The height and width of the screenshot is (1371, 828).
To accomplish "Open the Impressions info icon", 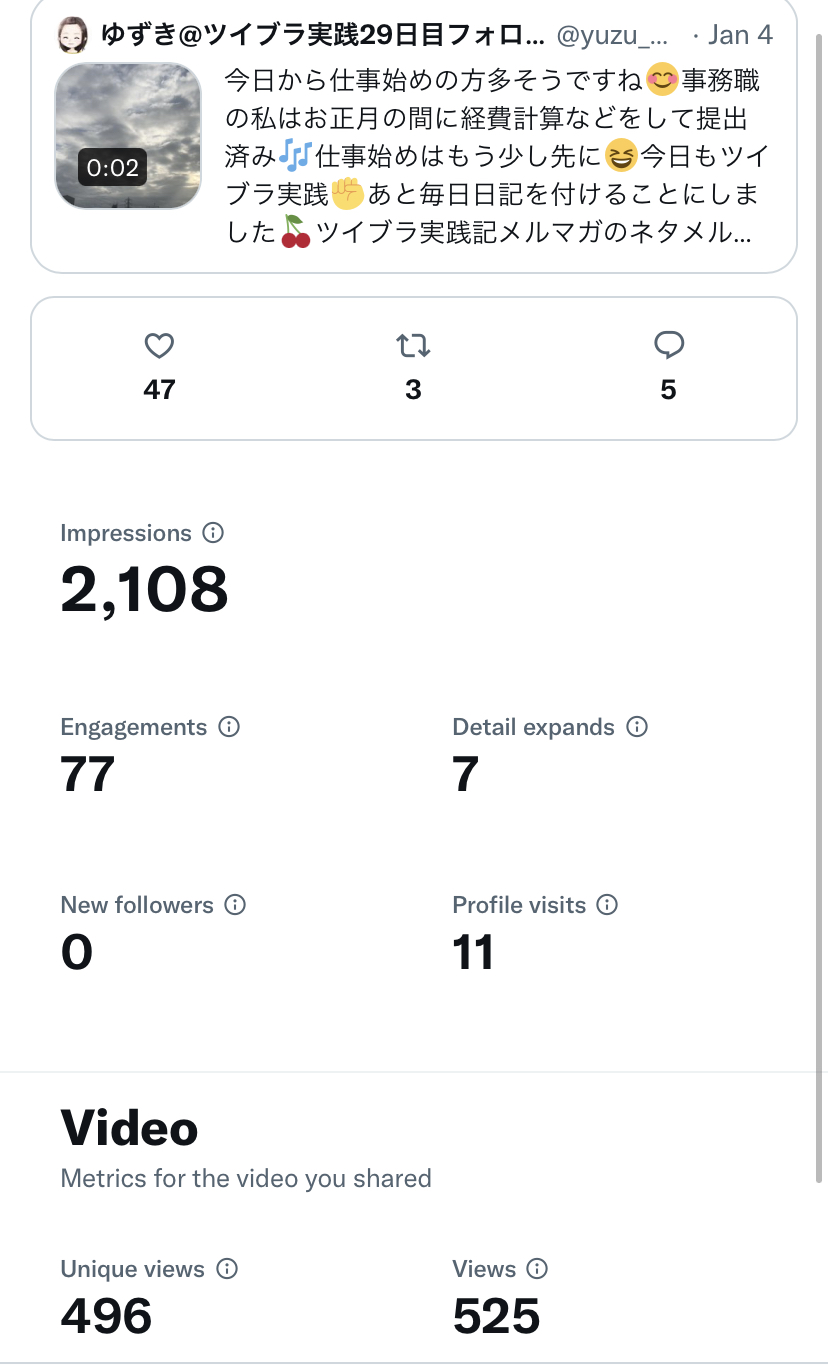I will 213,533.
